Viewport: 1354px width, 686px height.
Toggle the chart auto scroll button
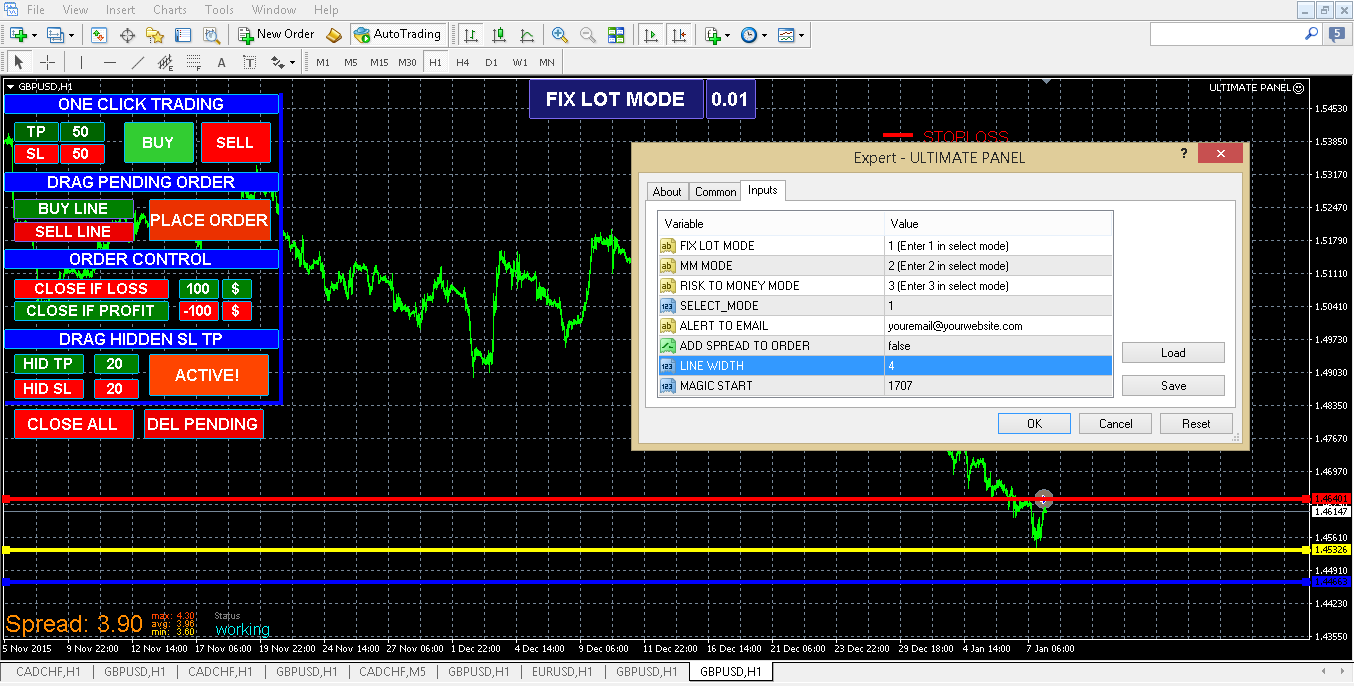[x=652, y=35]
